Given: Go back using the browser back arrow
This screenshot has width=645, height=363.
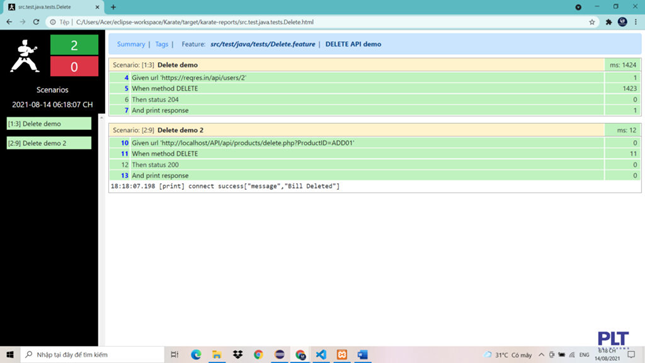Looking at the screenshot, I should (9, 22).
